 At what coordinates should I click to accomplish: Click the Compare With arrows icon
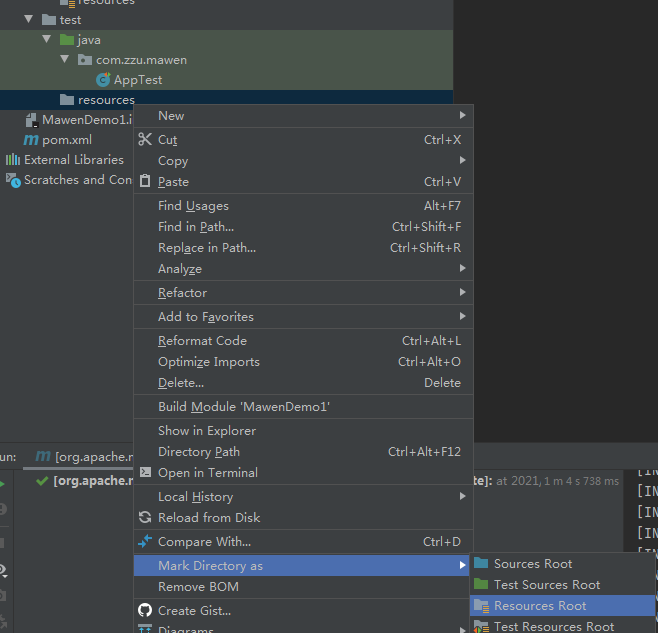click(x=145, y=541)
